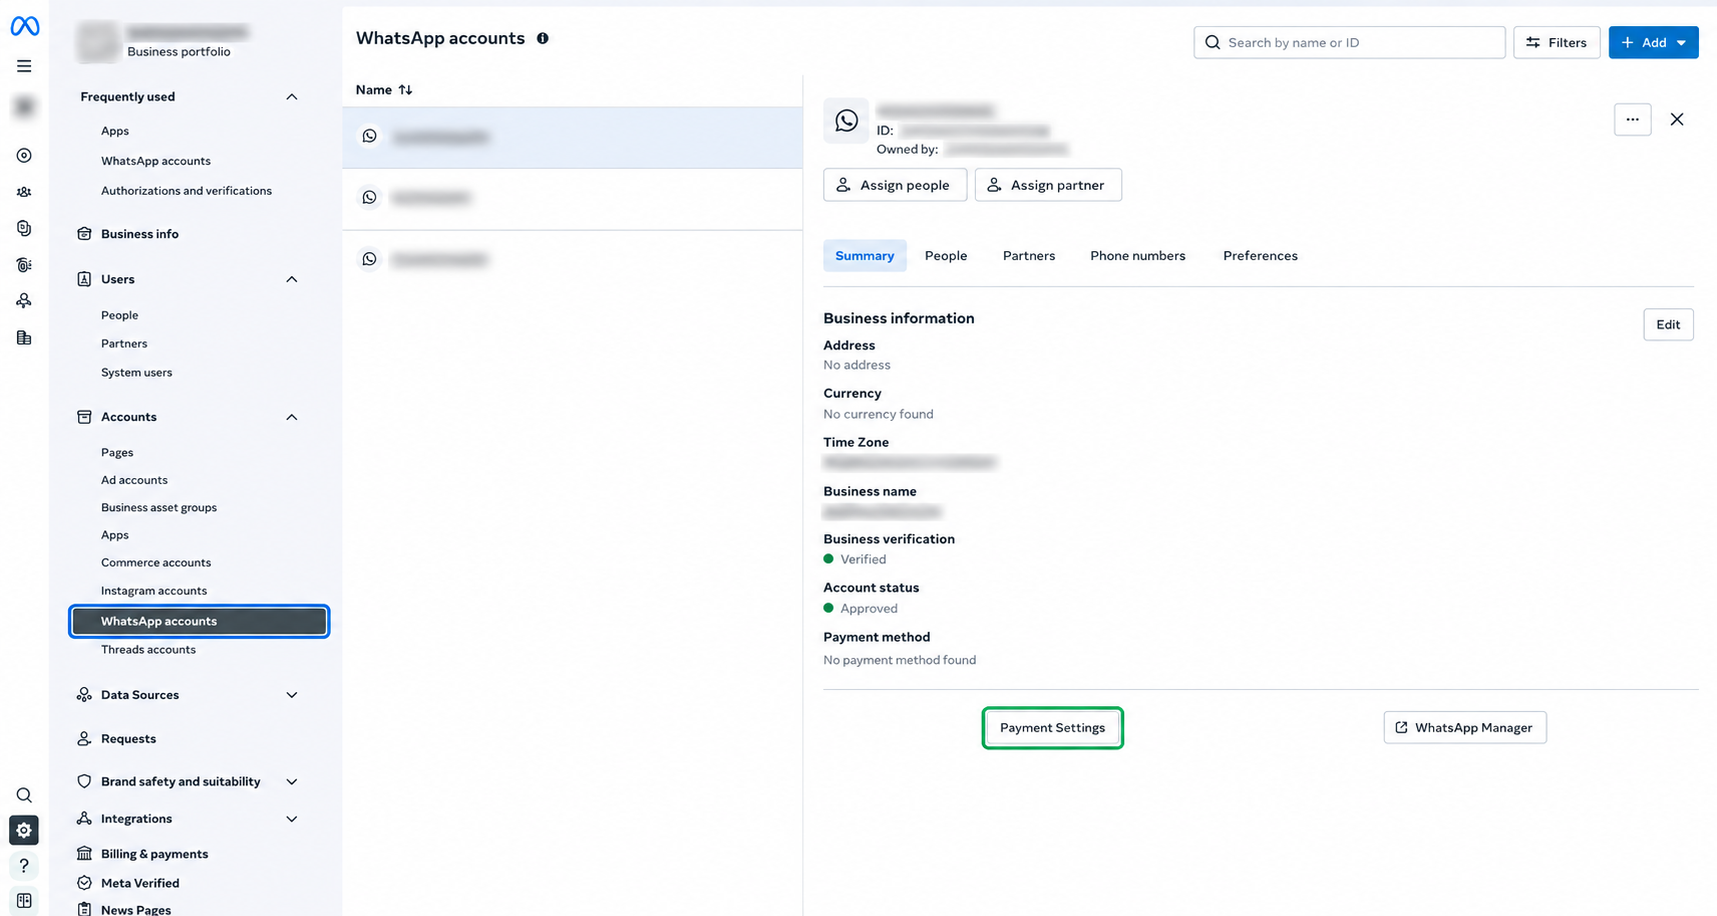Open WhatsApp Manager link button

pos(1465,728)
